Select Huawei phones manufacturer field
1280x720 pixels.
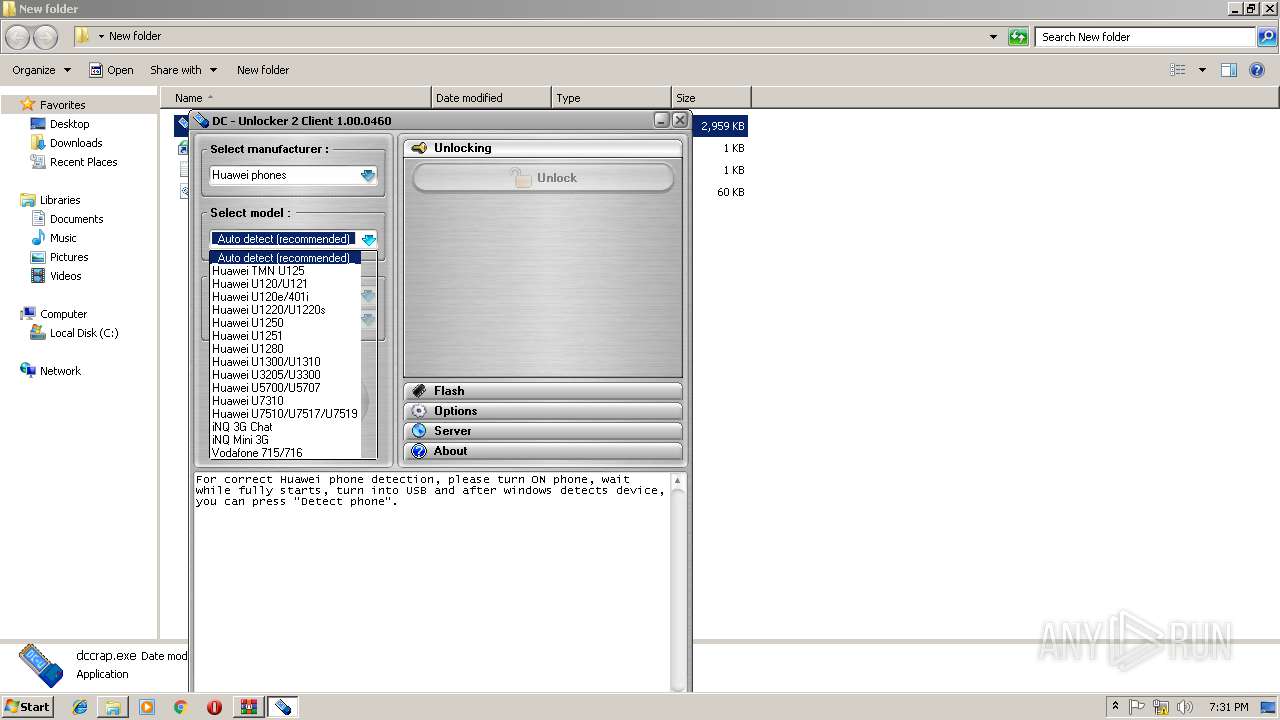(293, 175)
